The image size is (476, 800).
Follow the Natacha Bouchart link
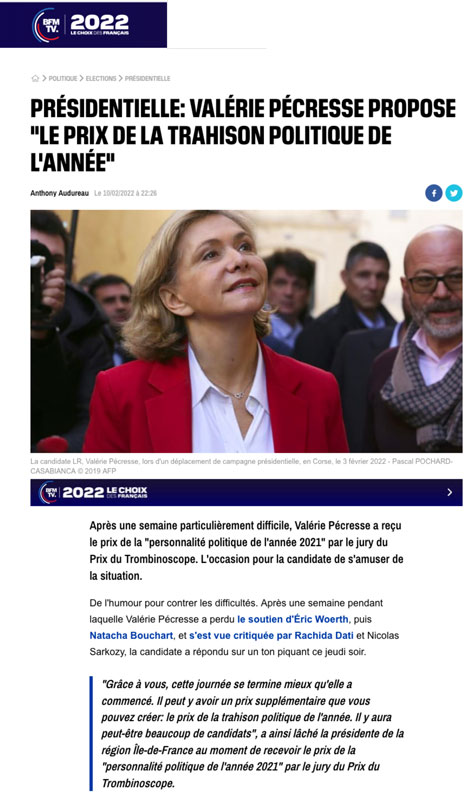pyautogui.click(x=131, y=636)
